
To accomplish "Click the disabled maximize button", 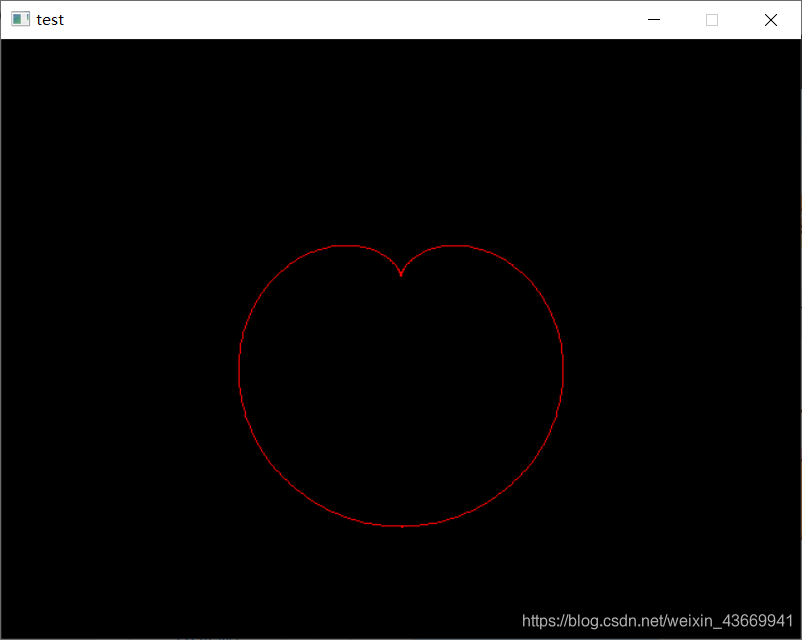I will click(x=712, y=20).
